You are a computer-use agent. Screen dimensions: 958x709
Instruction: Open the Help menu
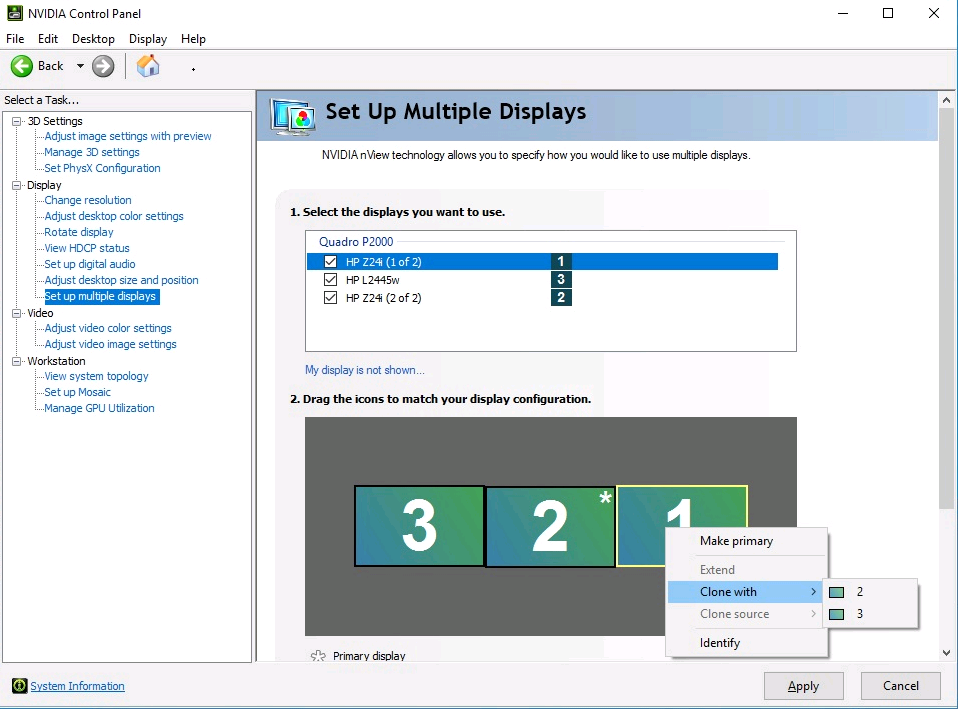click(193, 39)
